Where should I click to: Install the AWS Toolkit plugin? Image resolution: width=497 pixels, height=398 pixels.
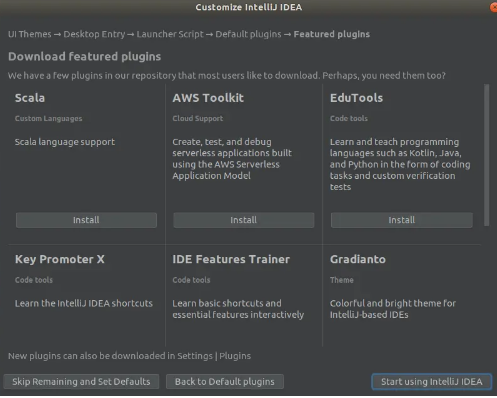point(244,220)
